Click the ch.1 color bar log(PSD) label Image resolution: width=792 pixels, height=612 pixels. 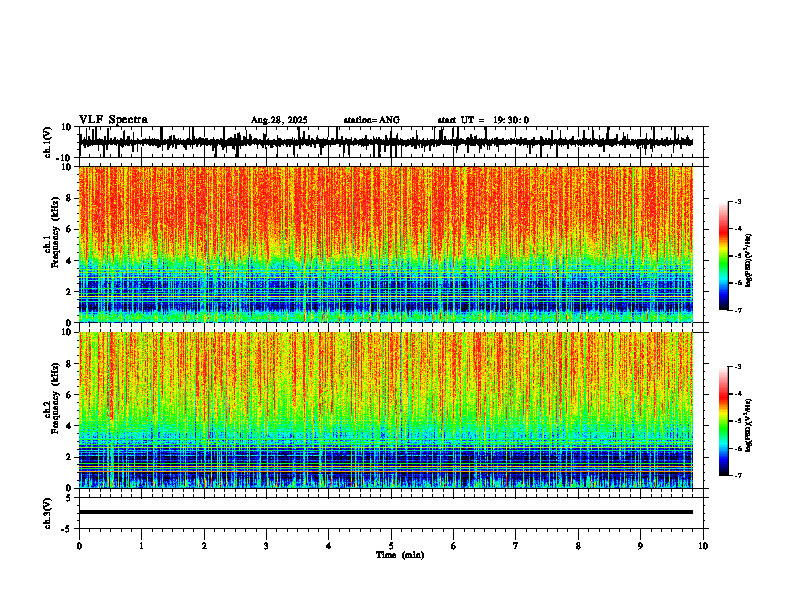(748, 261)
